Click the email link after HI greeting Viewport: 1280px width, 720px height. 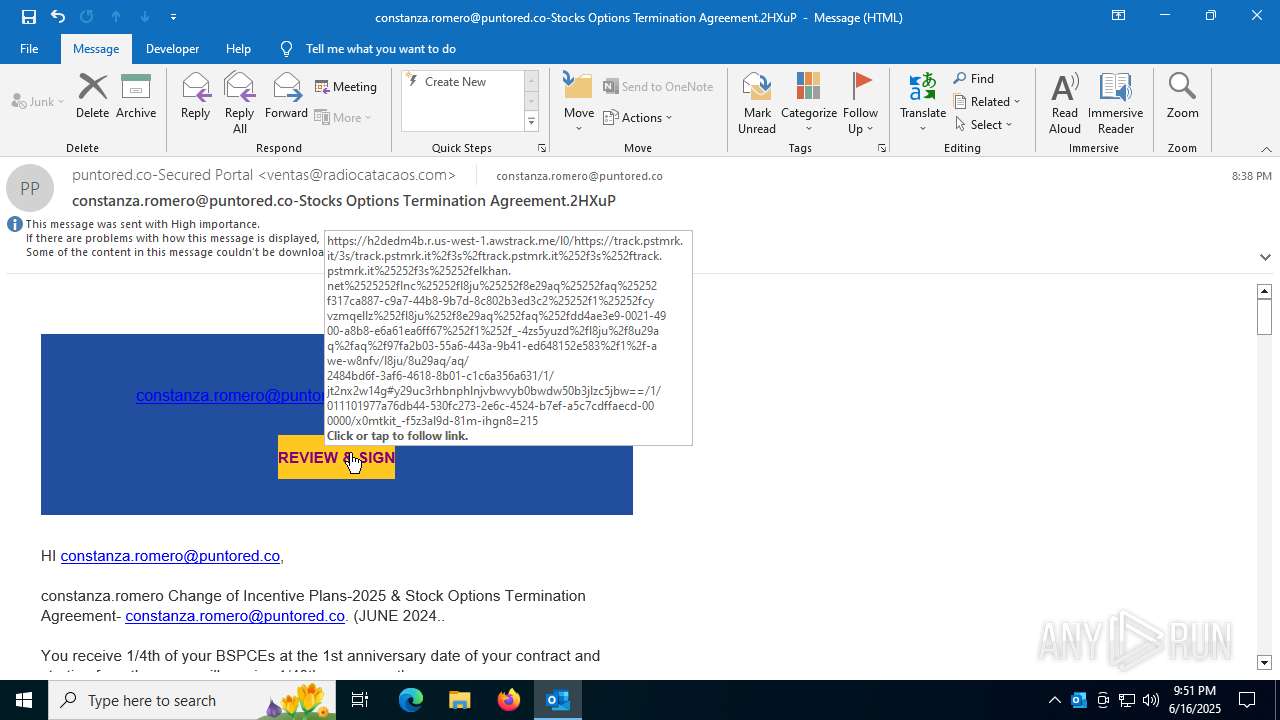pyautogui.click(x=170, y=556)
